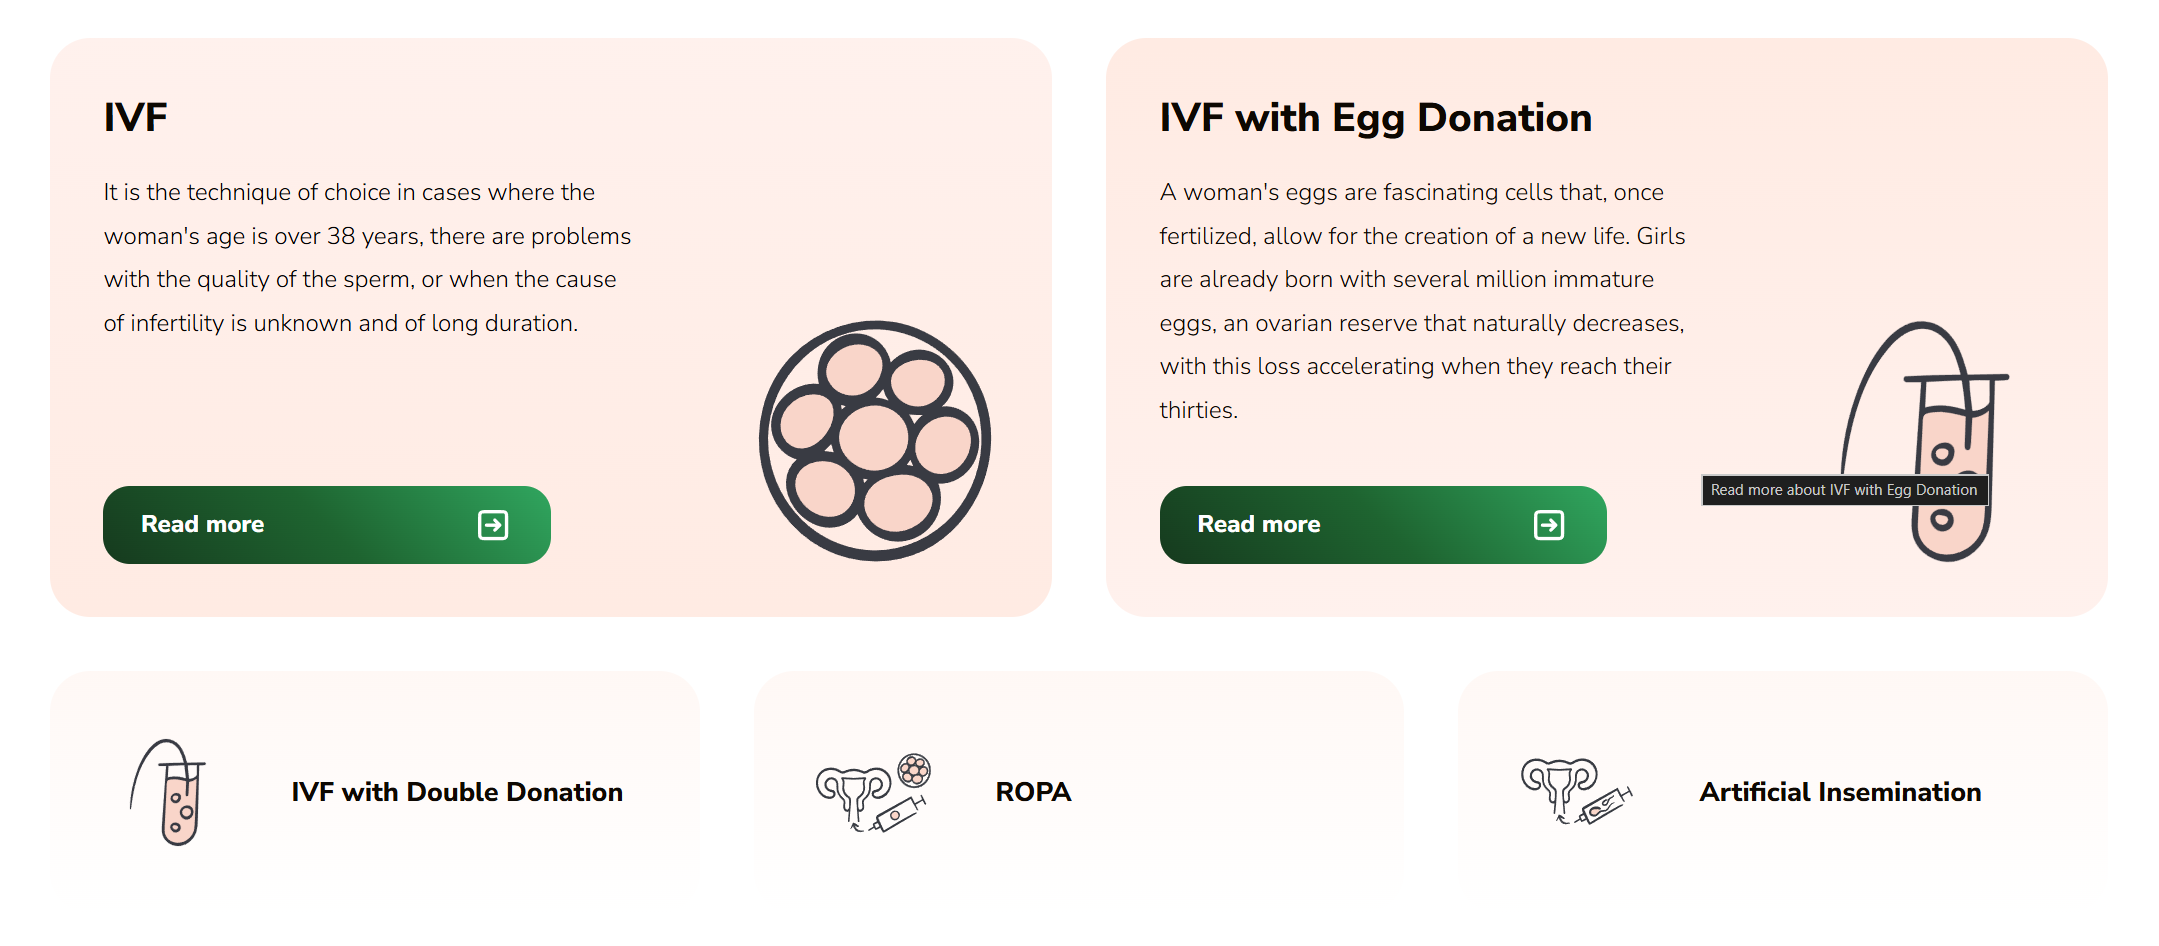Click the IVF heading

136,118
